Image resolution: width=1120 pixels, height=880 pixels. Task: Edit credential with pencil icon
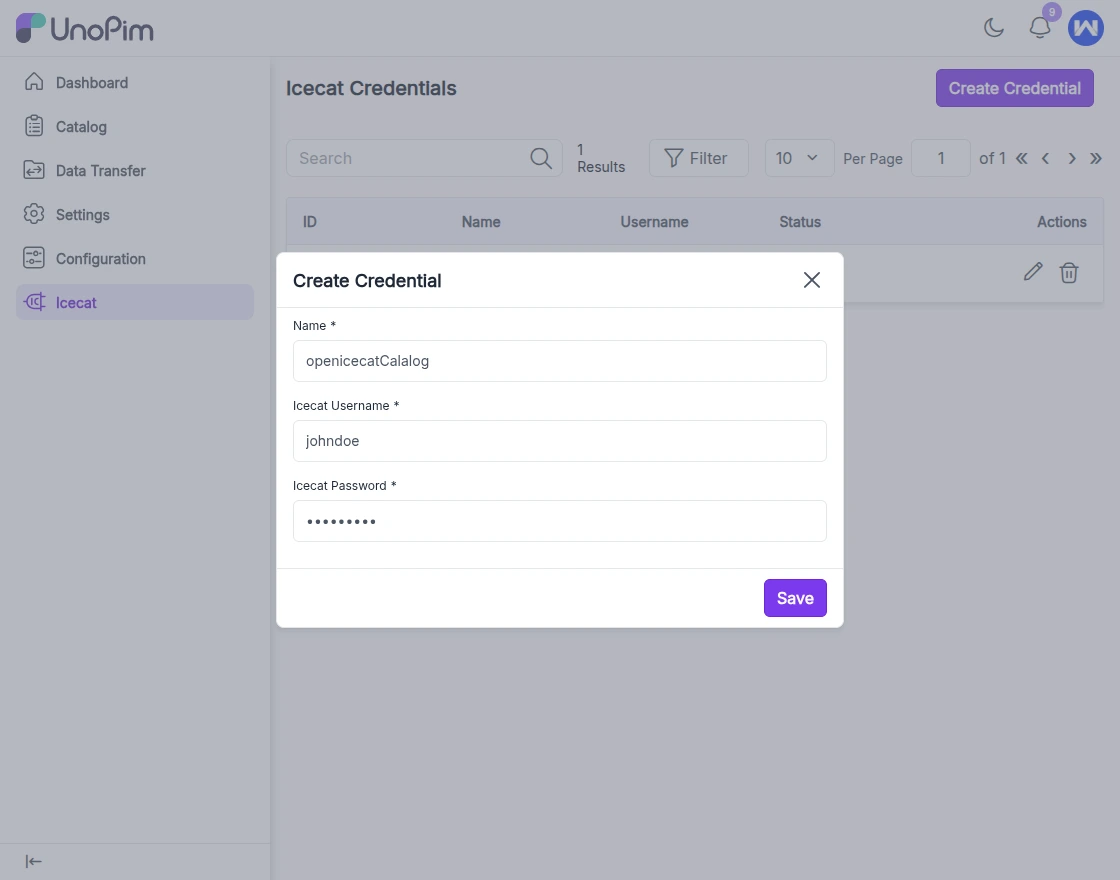click(1033, 271)
